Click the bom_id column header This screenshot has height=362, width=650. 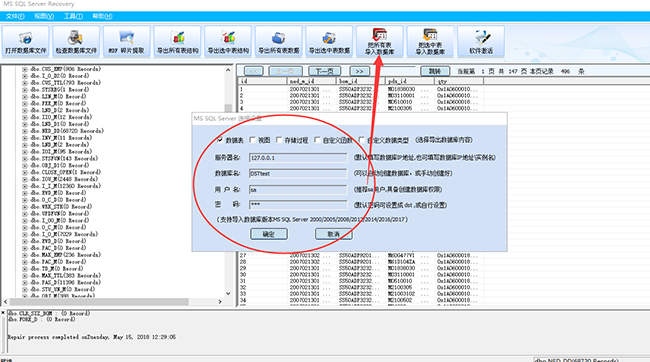[361, 81]
